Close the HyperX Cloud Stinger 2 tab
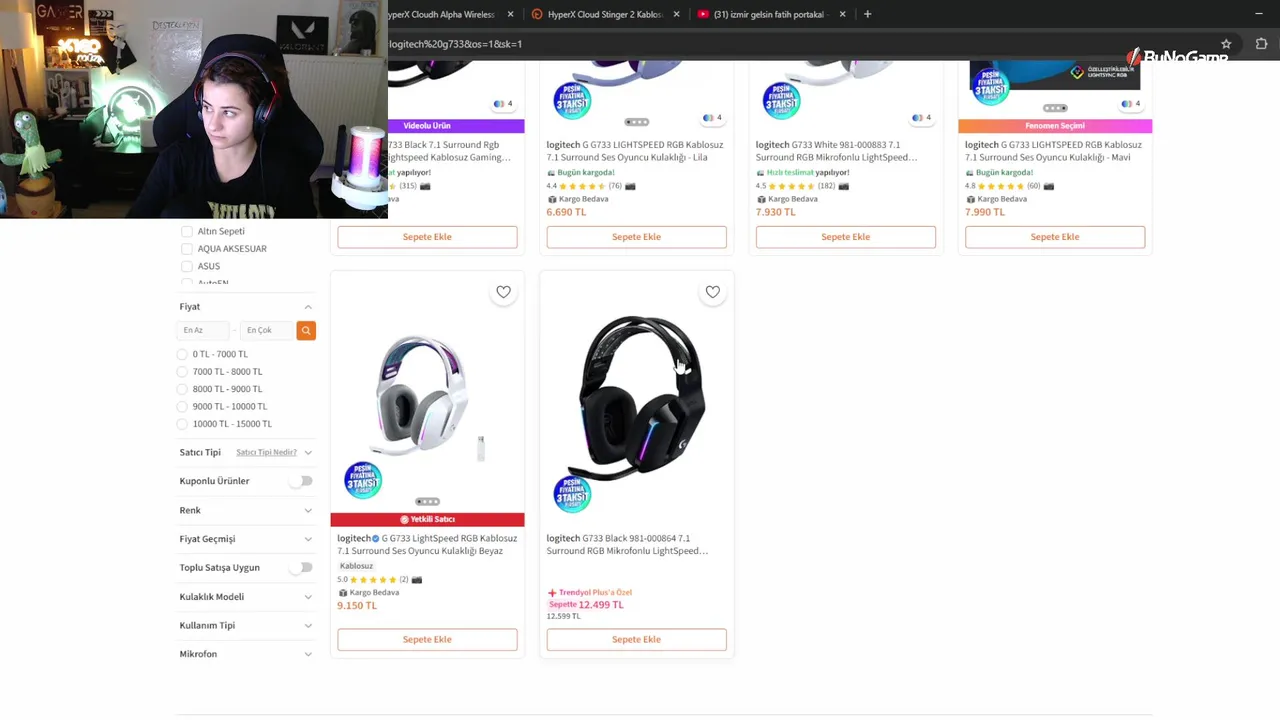The height and width of the screenshot is (720, 1280). (677, 14)
